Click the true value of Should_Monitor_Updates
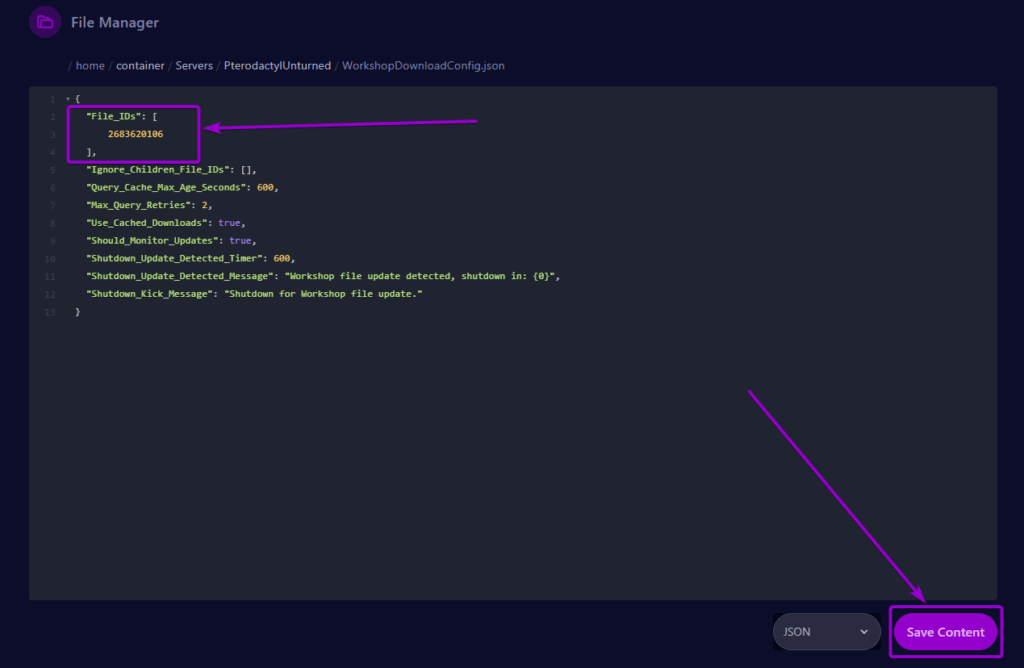The width and height of the screenshot is (1024, 668). click(240, 240)
